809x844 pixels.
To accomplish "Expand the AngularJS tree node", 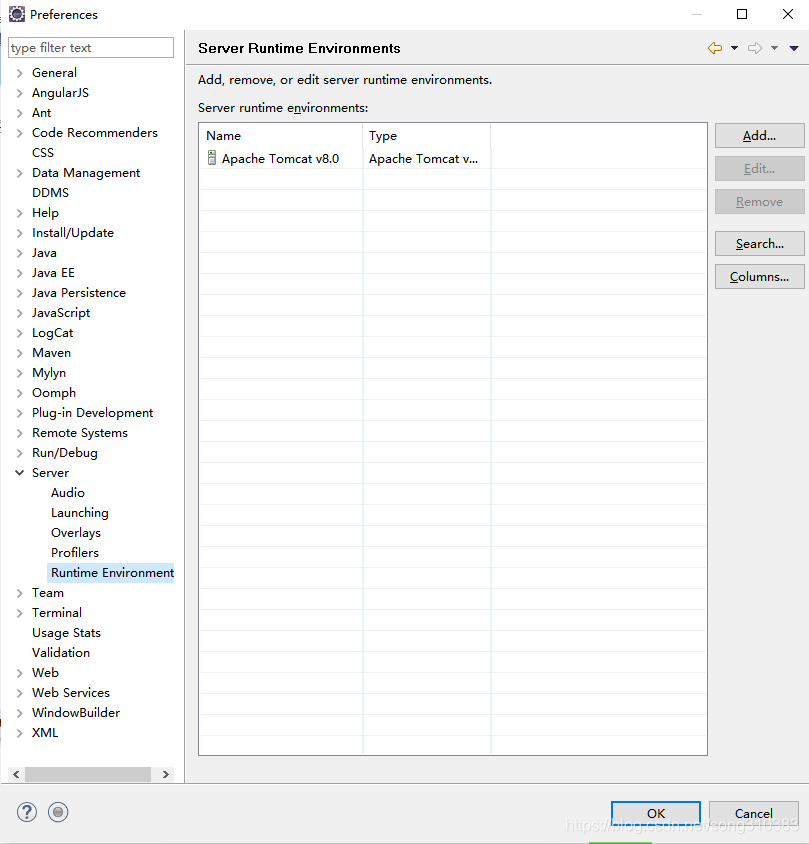I will tap(19, 93).
